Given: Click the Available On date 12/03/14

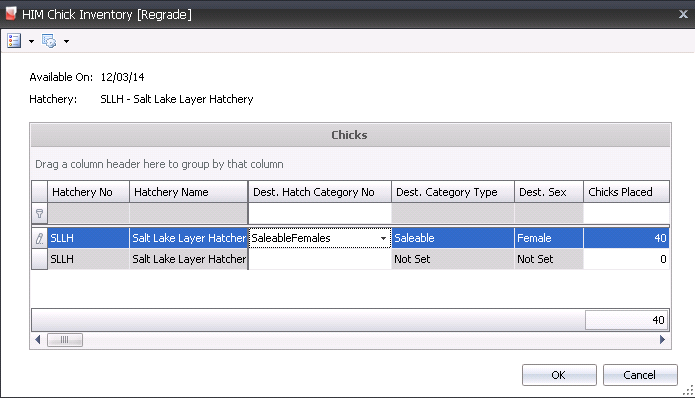Looking at the screenshot, I should (x=122, y=77).
